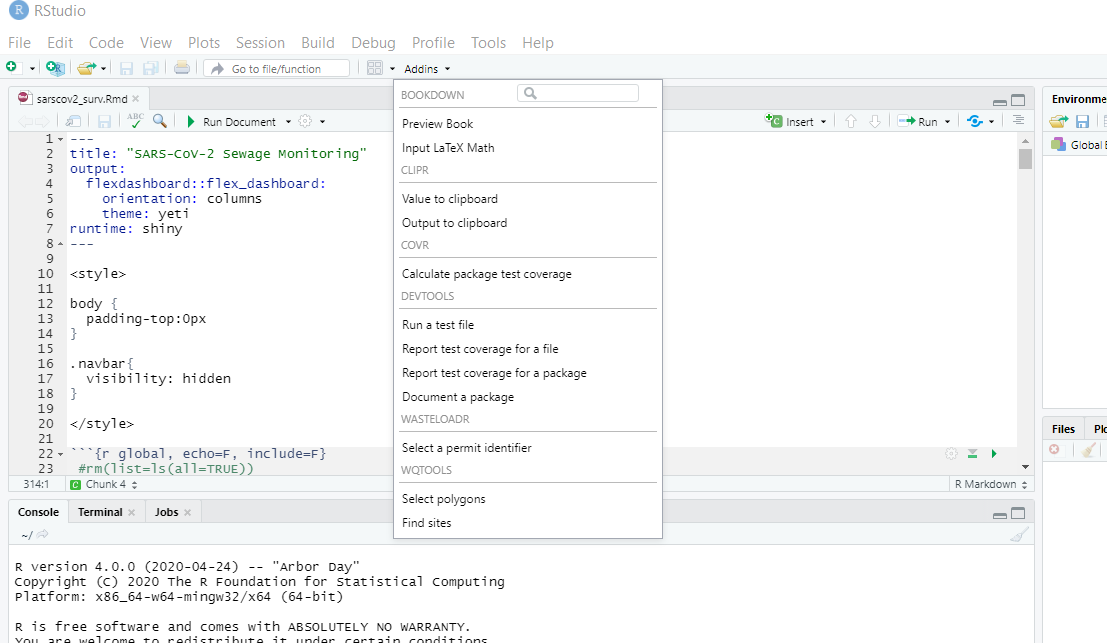1107x643 pixels.
Task: Click the clear console broom icon
Action: tap(1018, 535)
